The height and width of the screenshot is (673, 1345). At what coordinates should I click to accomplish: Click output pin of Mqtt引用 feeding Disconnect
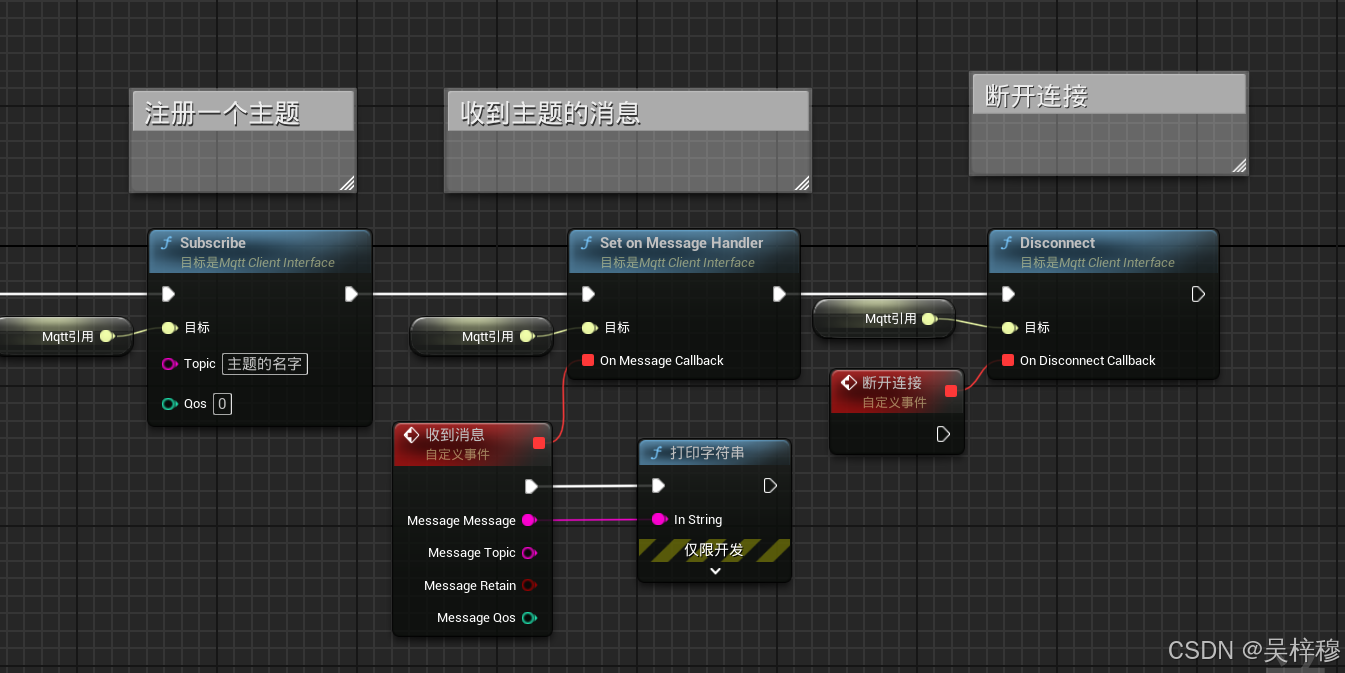929,319
